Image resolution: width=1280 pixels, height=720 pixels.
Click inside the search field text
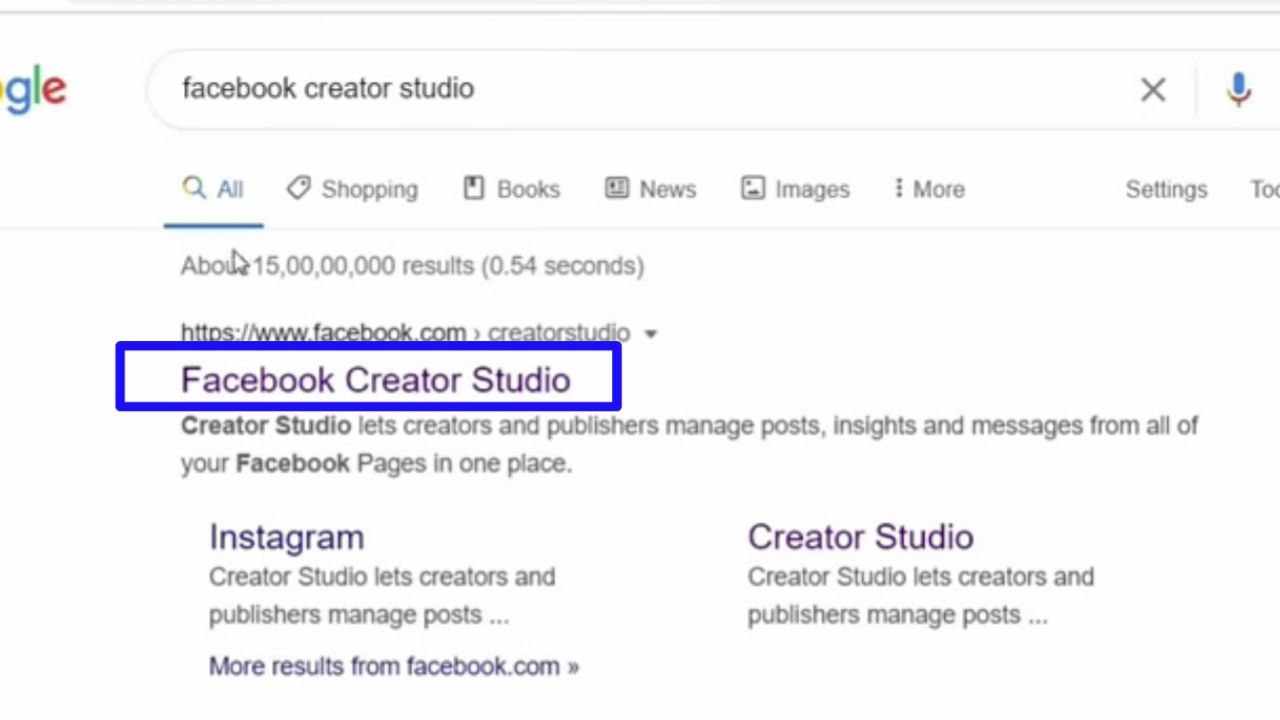coord(328,88)
